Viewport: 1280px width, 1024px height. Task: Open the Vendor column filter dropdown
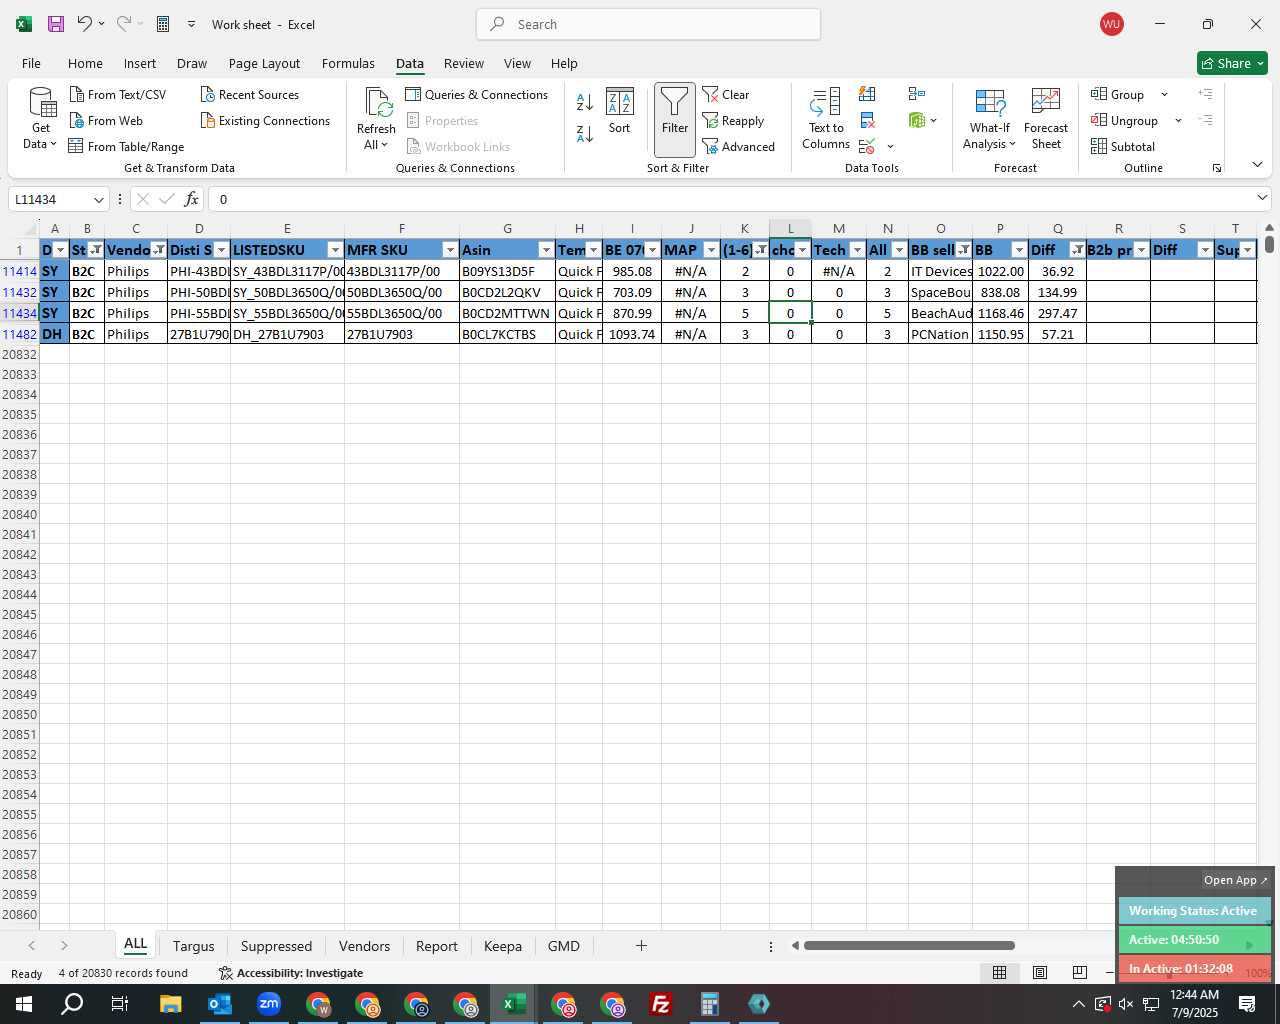159,250
